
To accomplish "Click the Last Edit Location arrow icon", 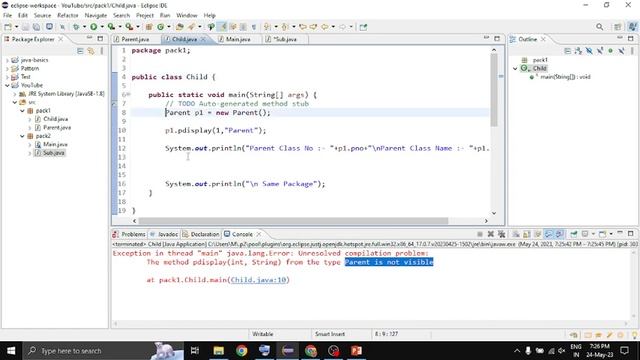I will (x=303, y=27).
